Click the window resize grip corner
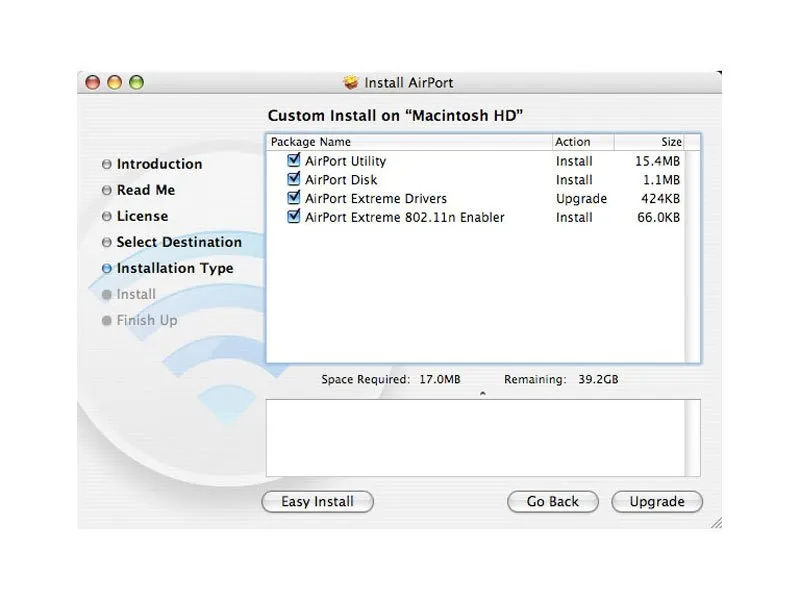Image resolution: width=800 pixels, height=600 pixels. pos(714,522)
